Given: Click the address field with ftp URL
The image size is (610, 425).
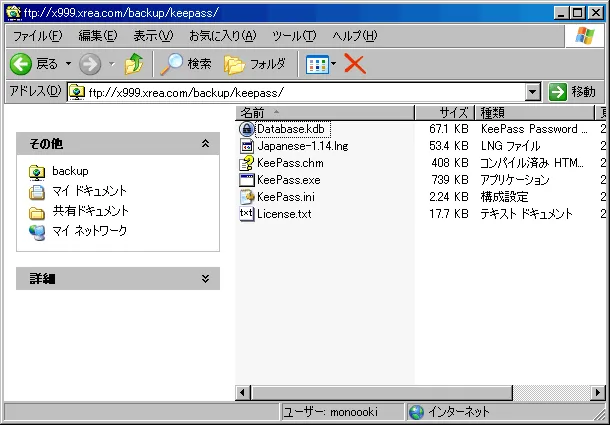Looking at the screenshot, I should (x=296, y=93).
